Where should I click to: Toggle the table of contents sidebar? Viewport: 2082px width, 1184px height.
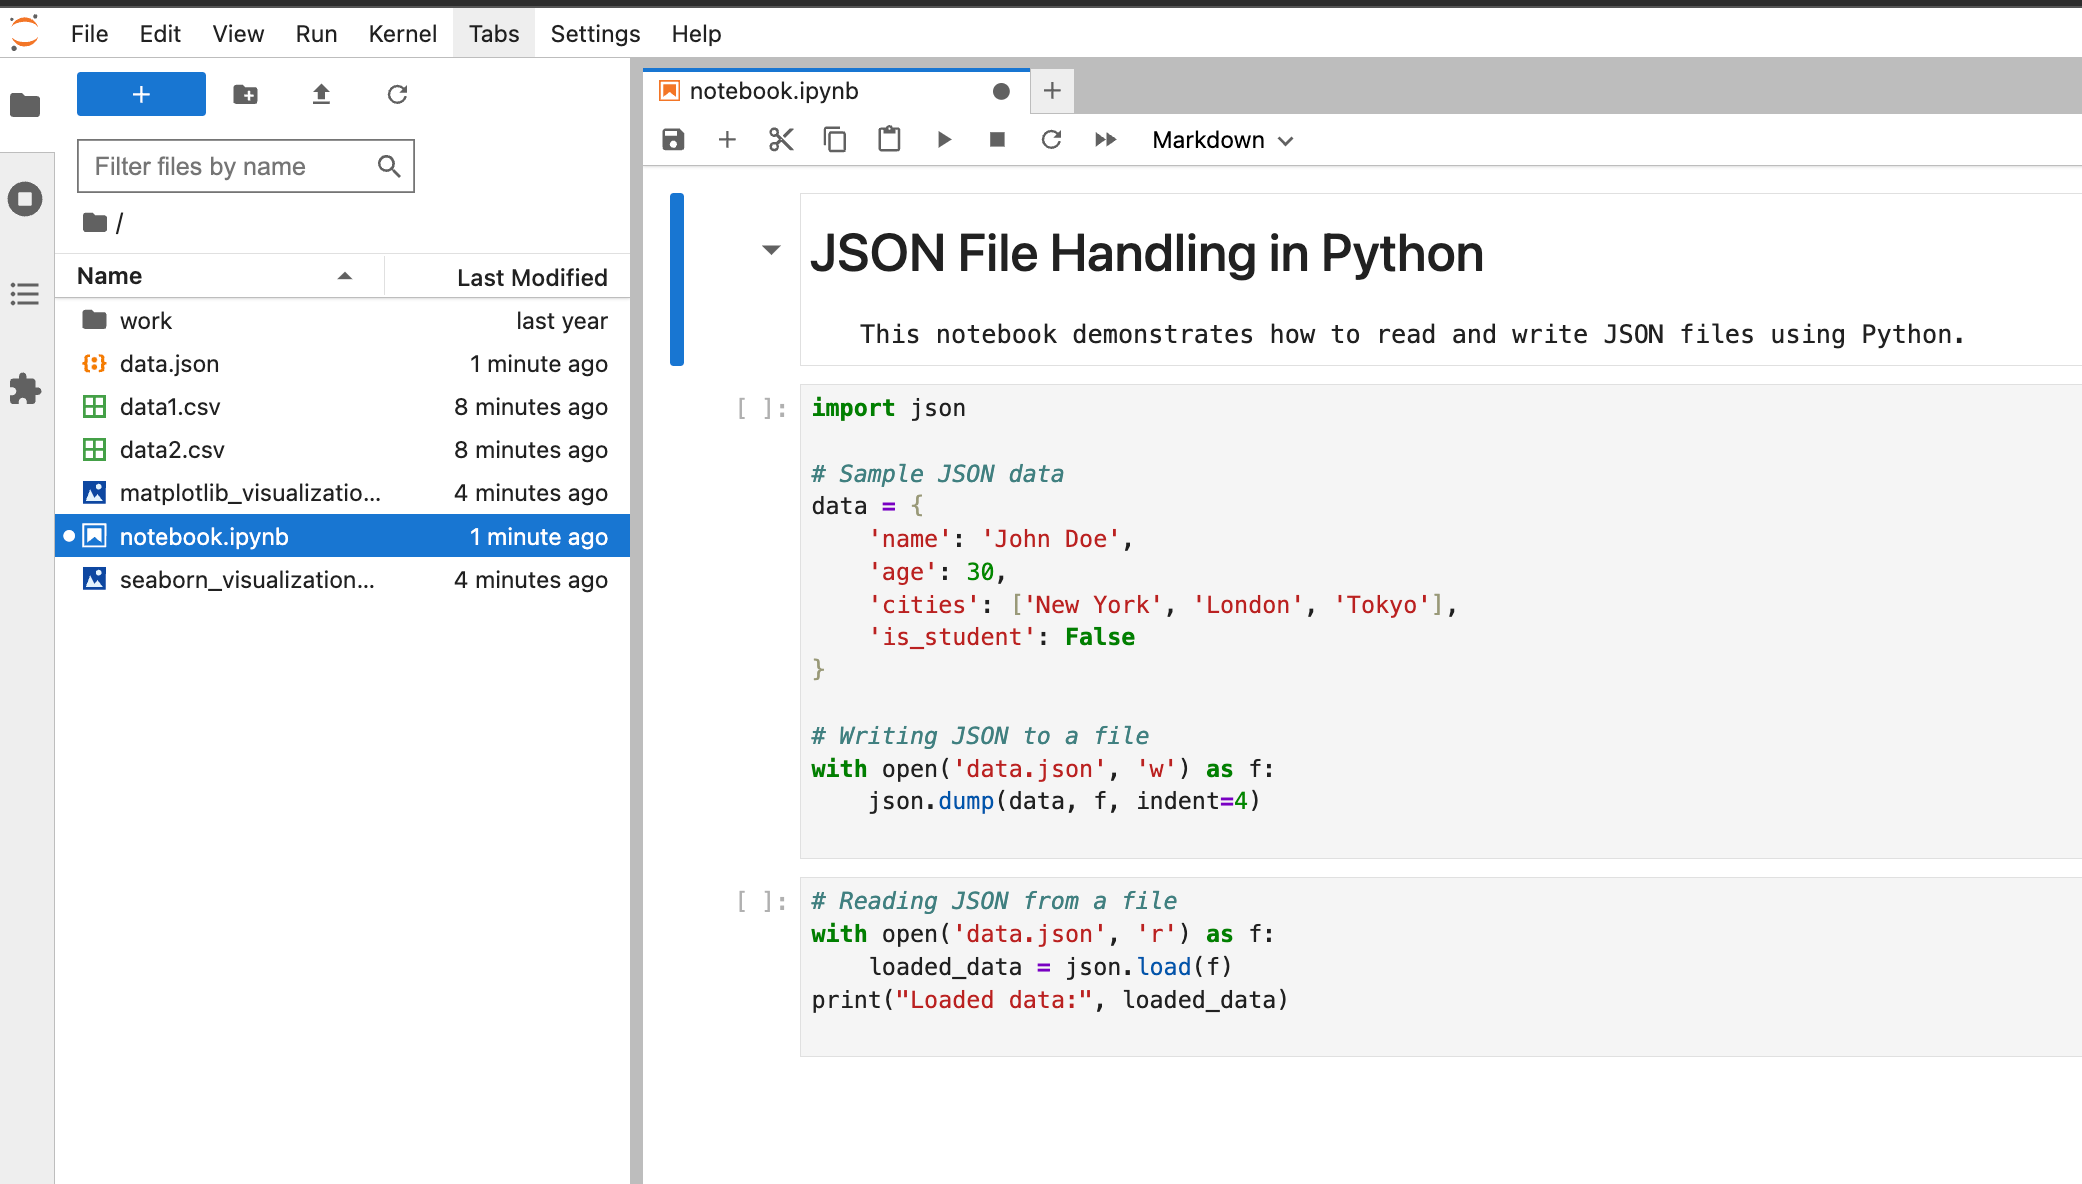tap(26, 295)
